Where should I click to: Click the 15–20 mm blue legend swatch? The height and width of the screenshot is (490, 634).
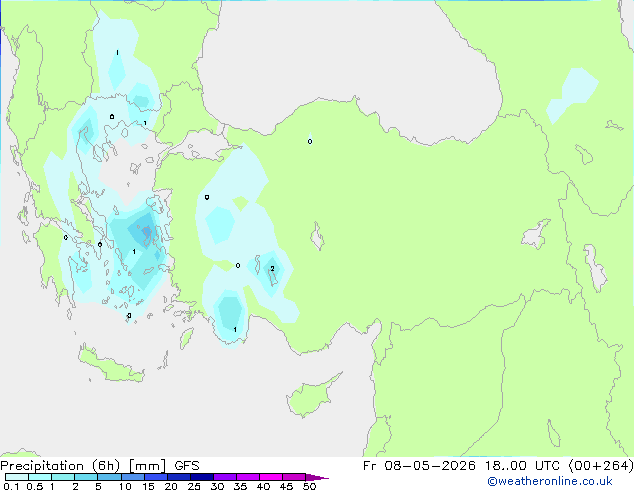(x=156, y=477)
